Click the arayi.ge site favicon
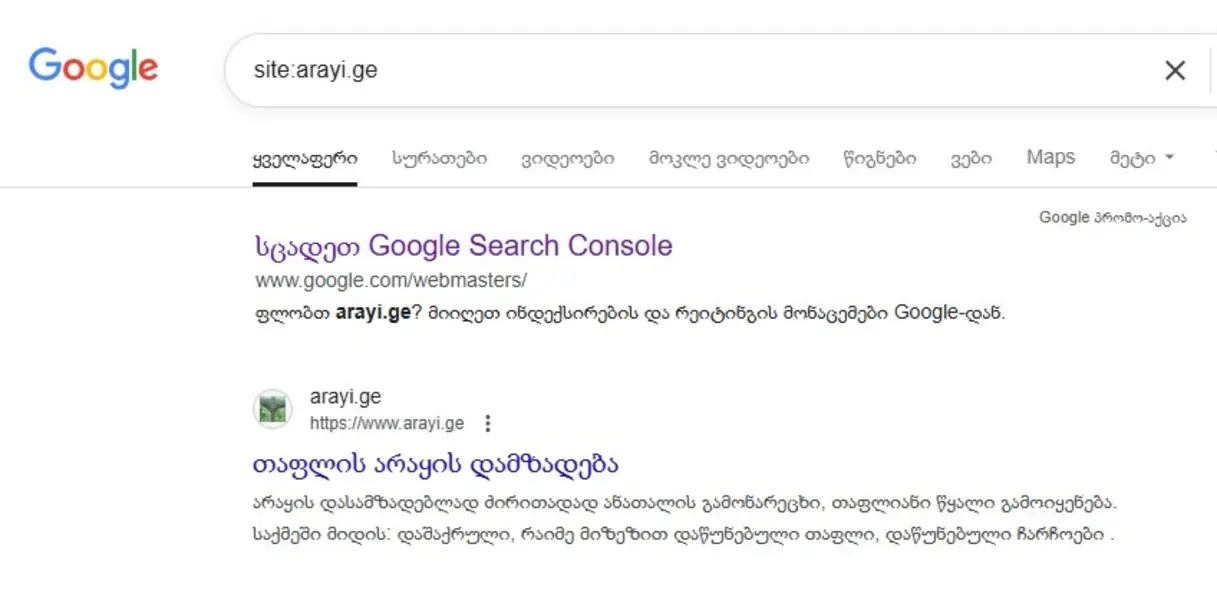This screenshot has width=1217, height=600. (x=272, y=409)
